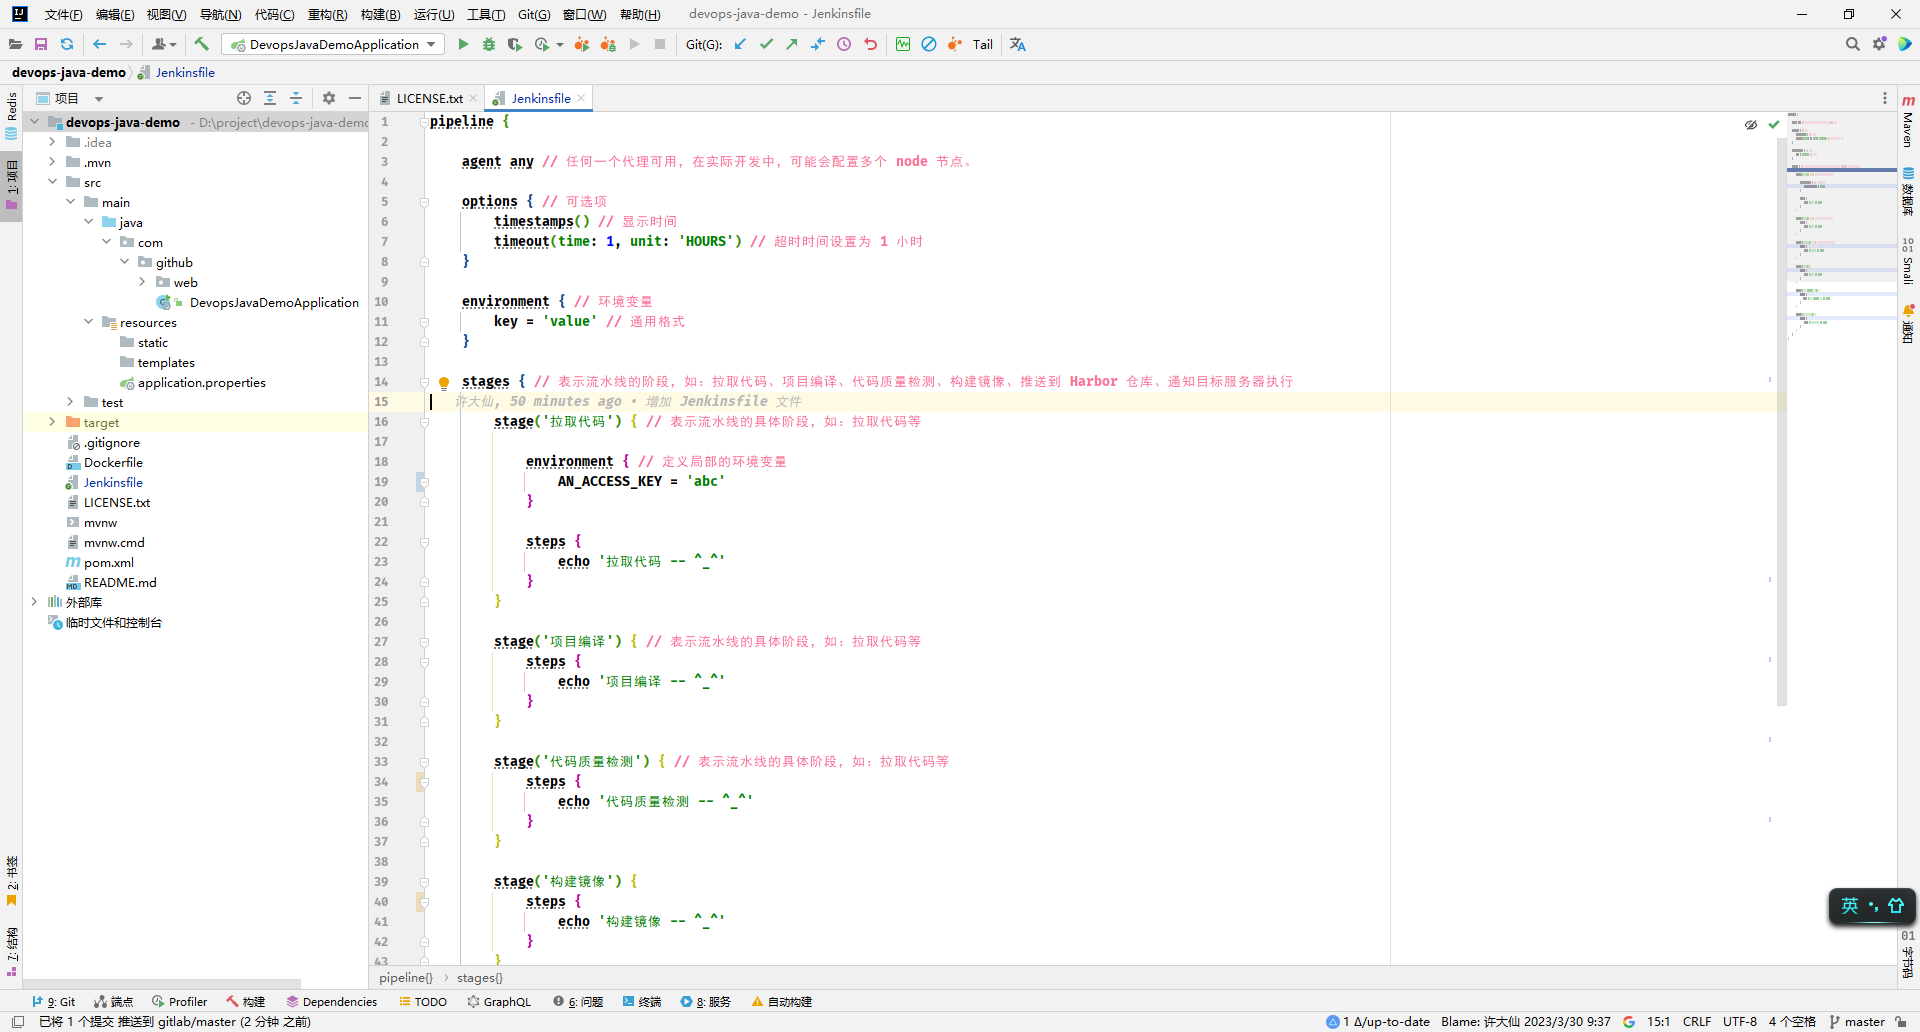Expand the web package

pyautogui.click(x=142, y=282)
